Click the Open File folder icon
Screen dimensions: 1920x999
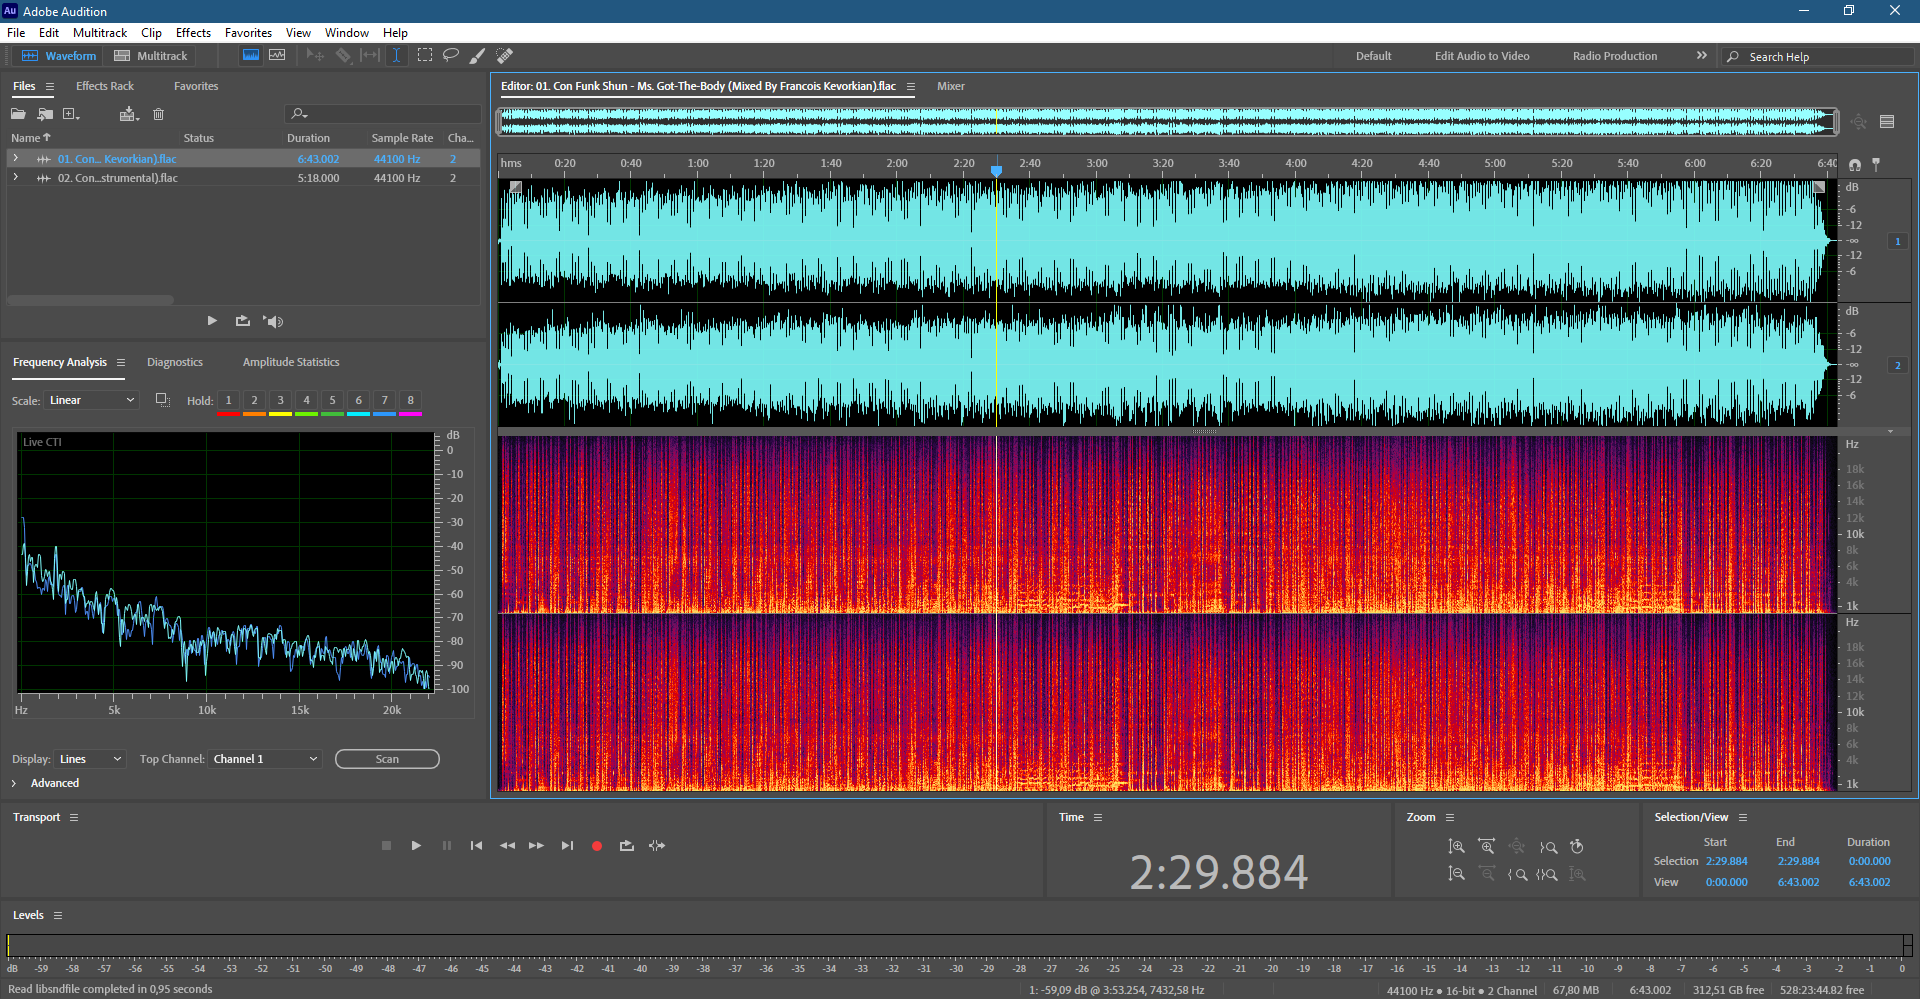[18, 114]
